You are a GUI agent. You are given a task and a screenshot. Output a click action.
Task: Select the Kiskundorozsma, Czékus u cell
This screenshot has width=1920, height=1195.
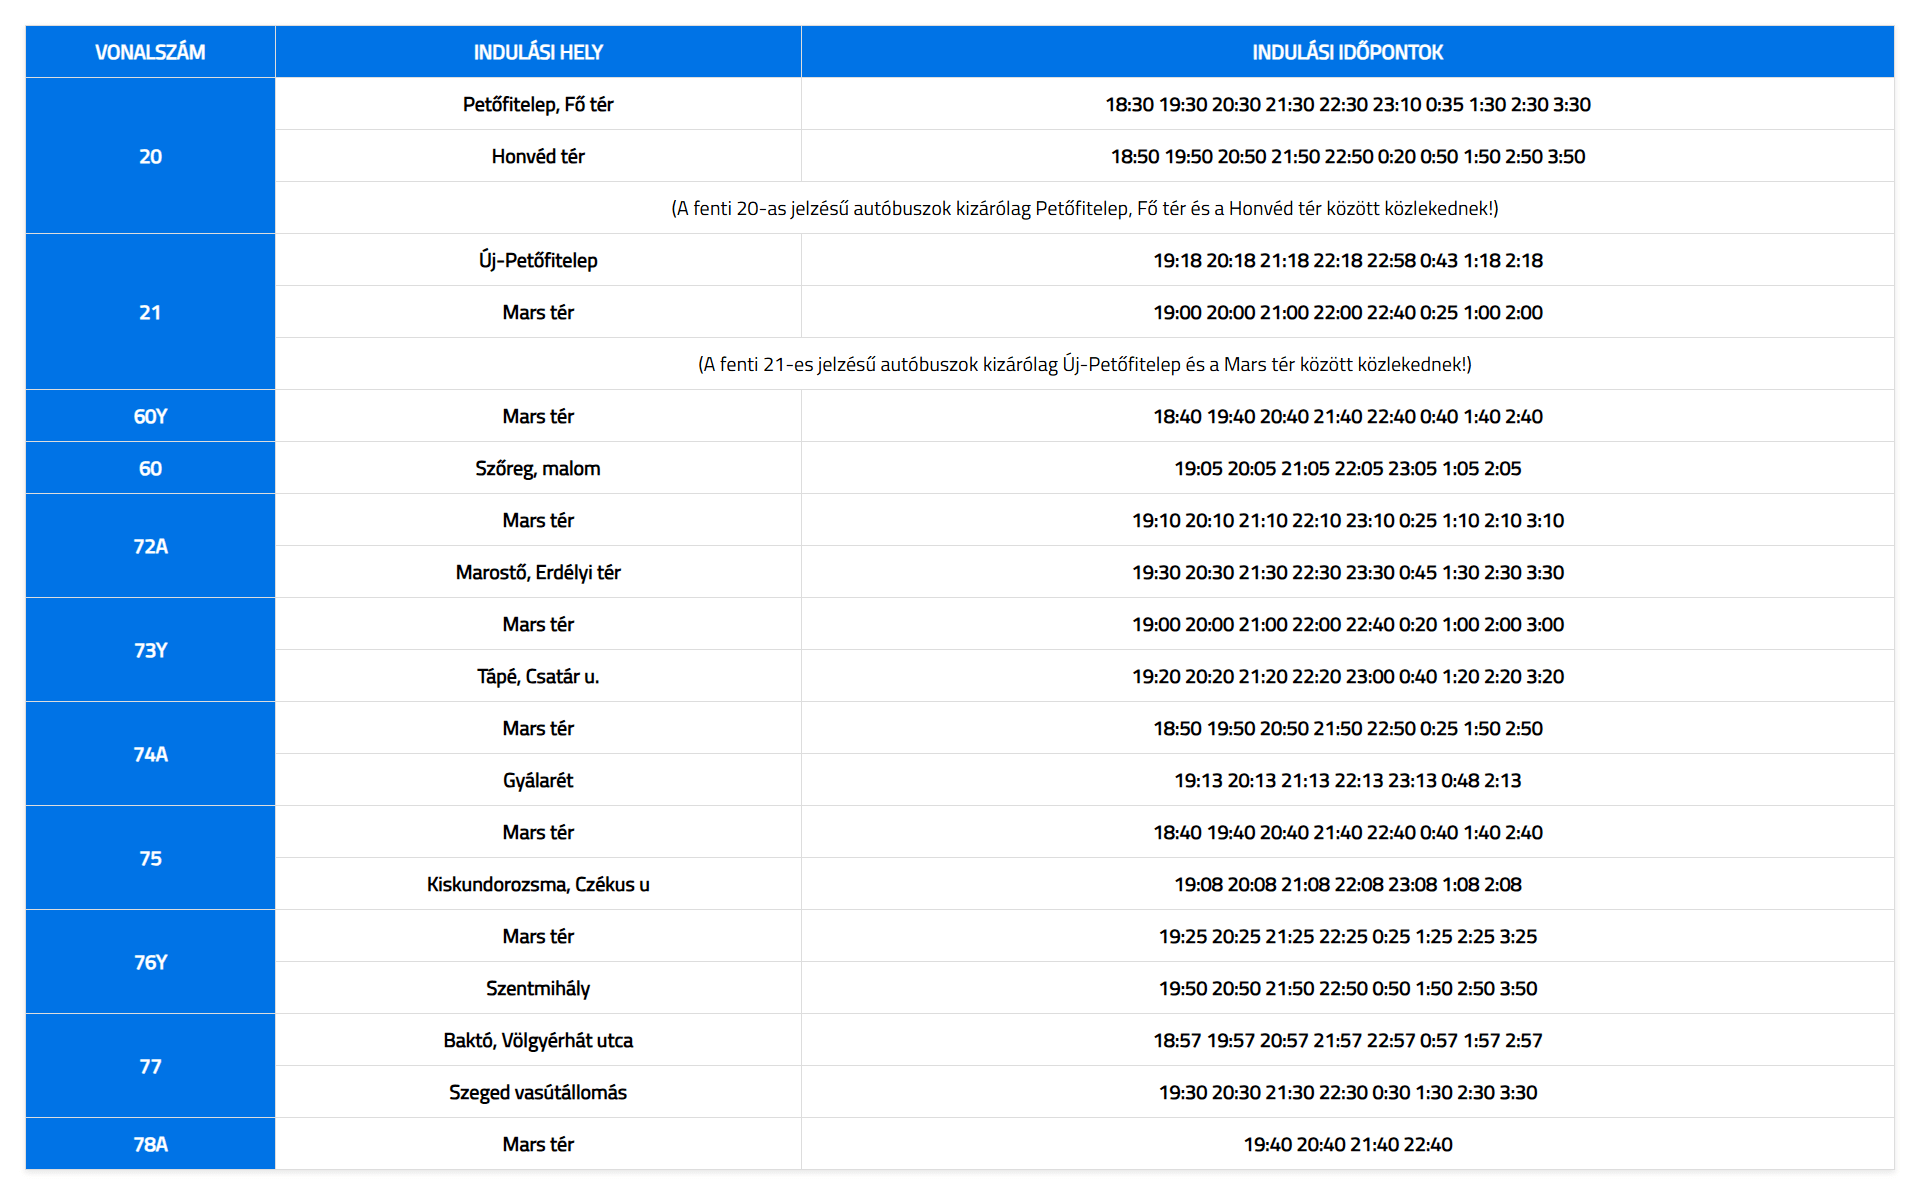point(538,884)
